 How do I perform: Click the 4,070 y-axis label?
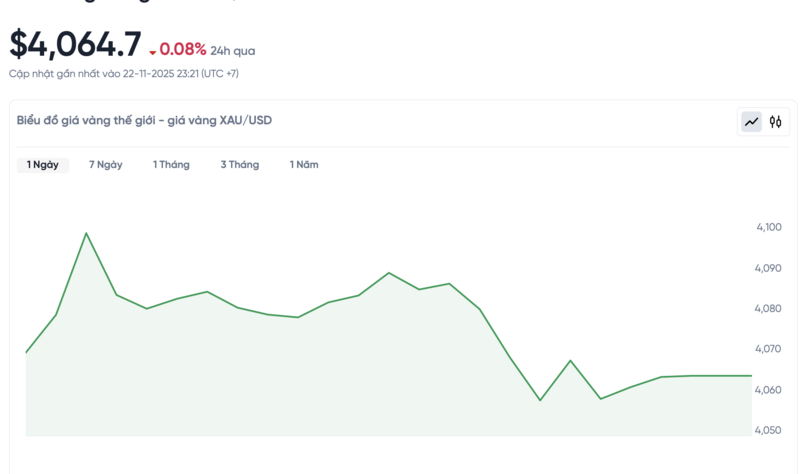[x=769, y=349]
